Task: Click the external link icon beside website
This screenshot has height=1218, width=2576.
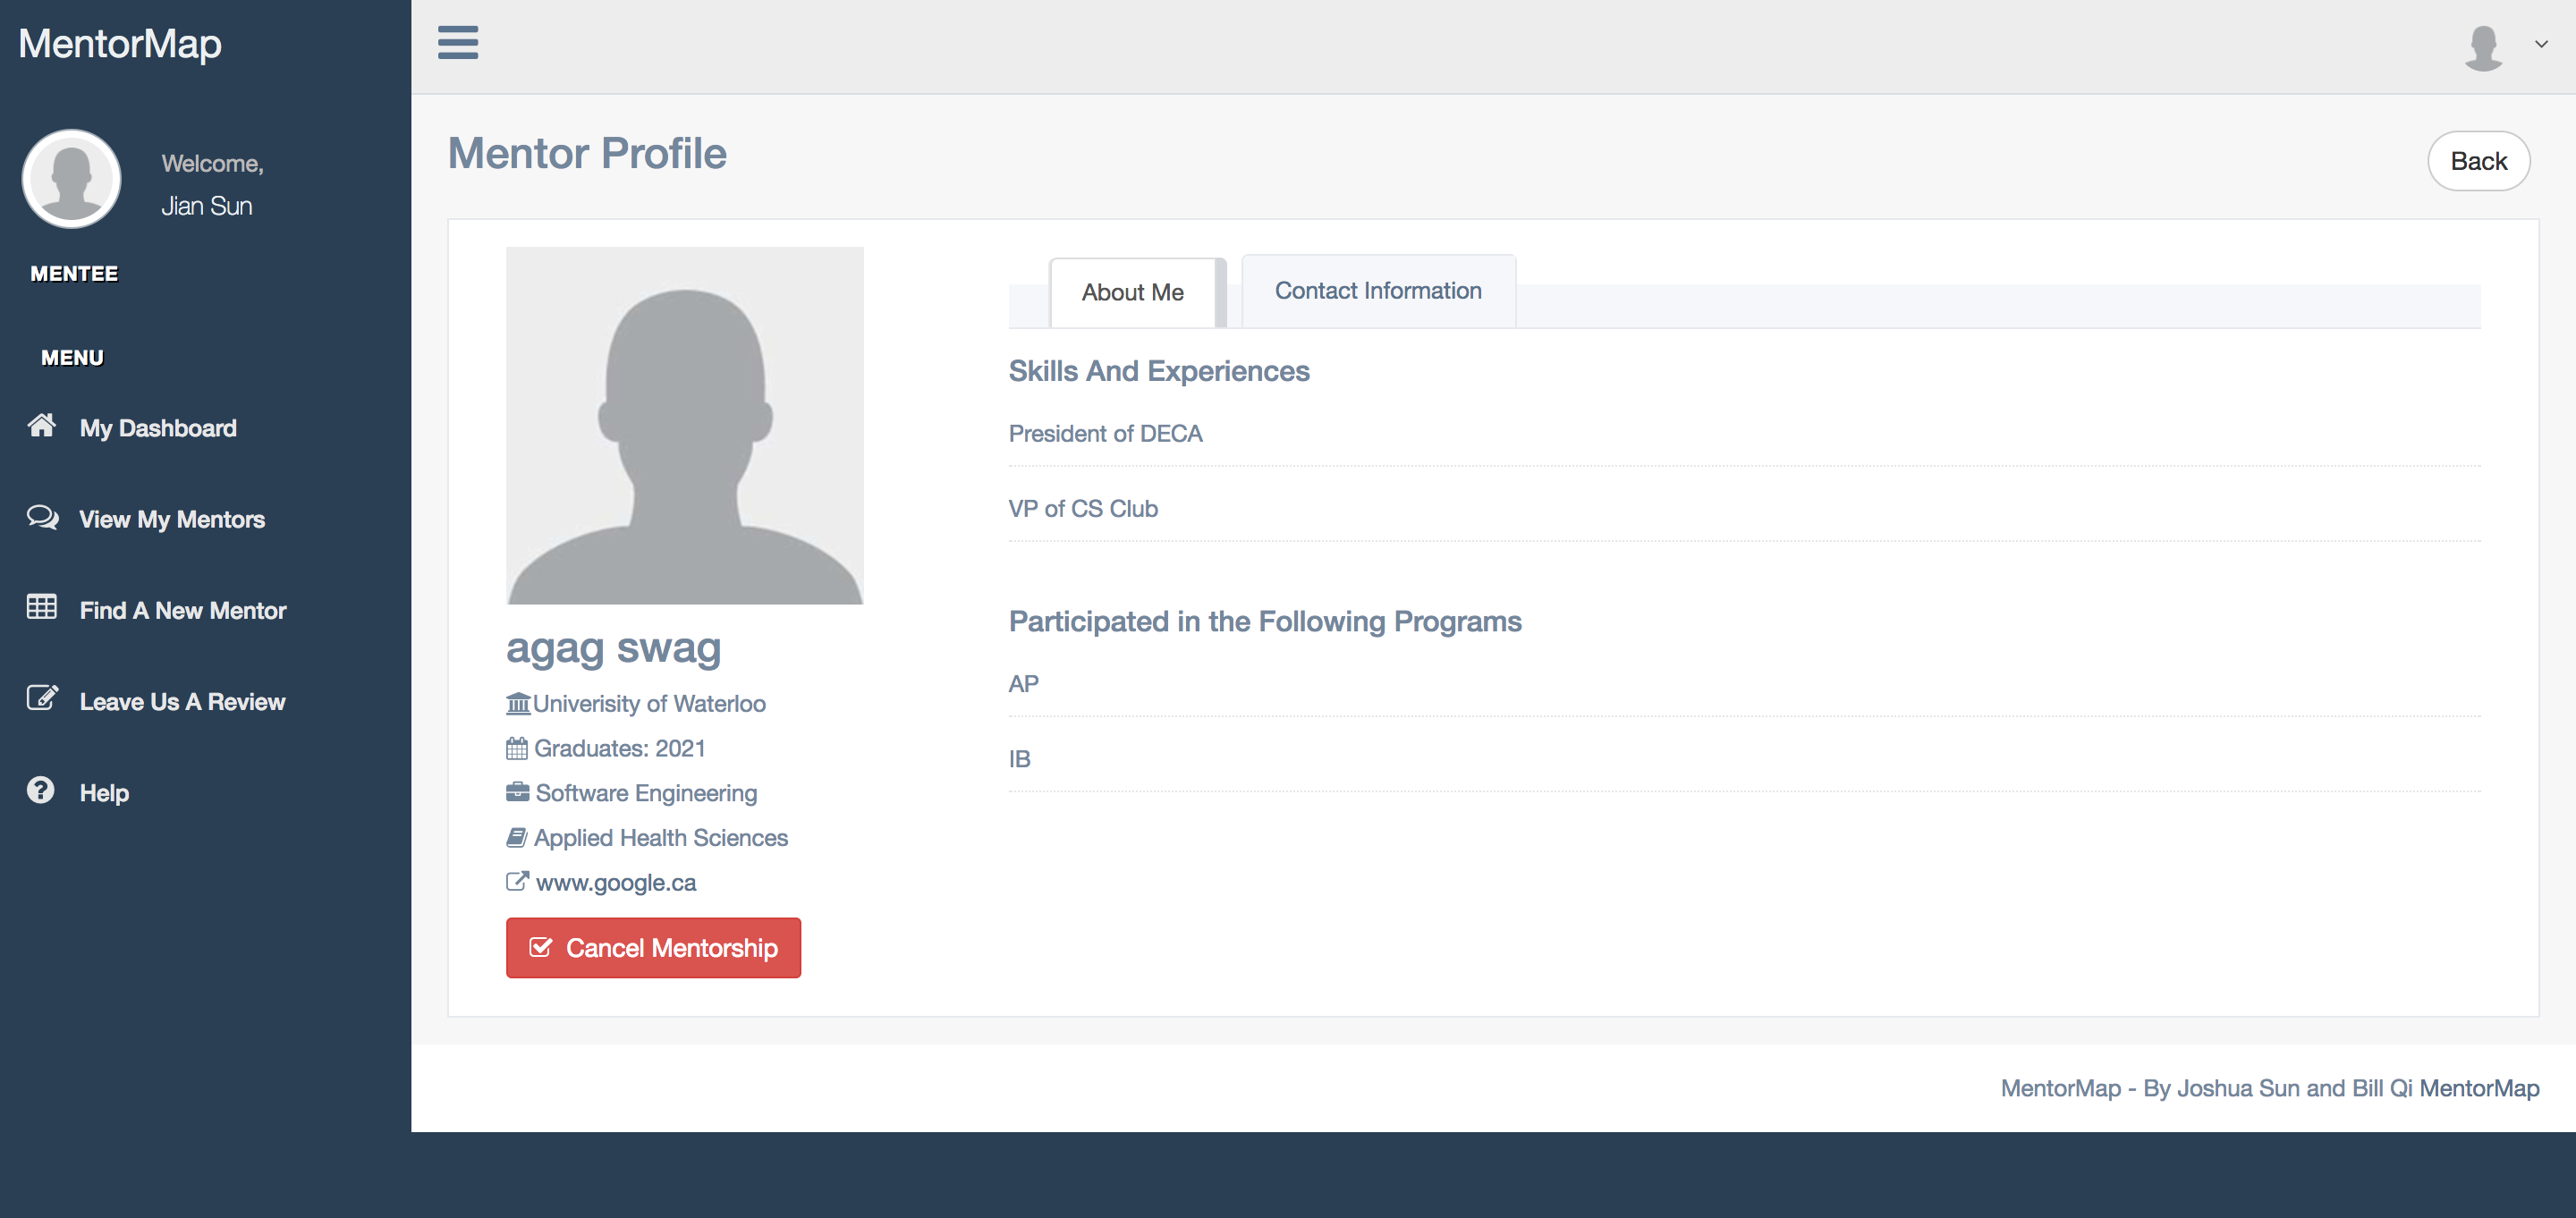Action: click(x=517, y=881)
